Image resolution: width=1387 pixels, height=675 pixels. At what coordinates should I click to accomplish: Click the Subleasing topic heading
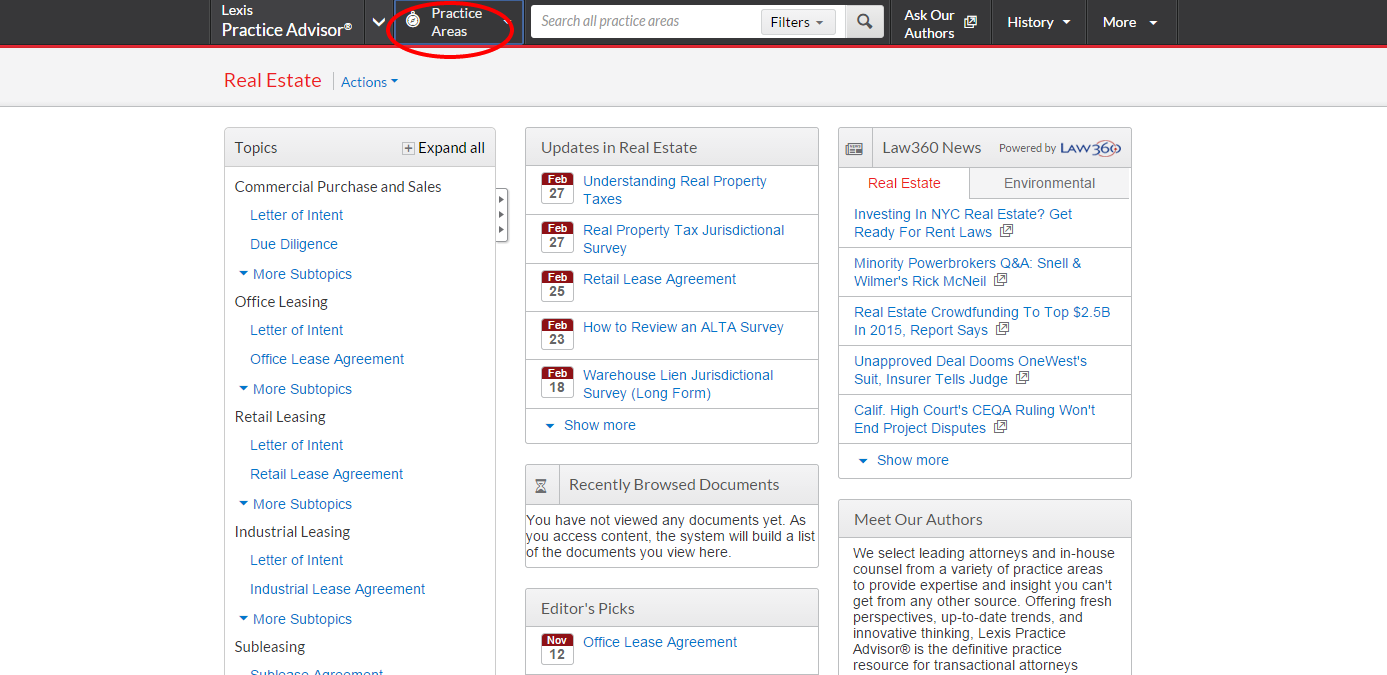click(x=270, y=647)
